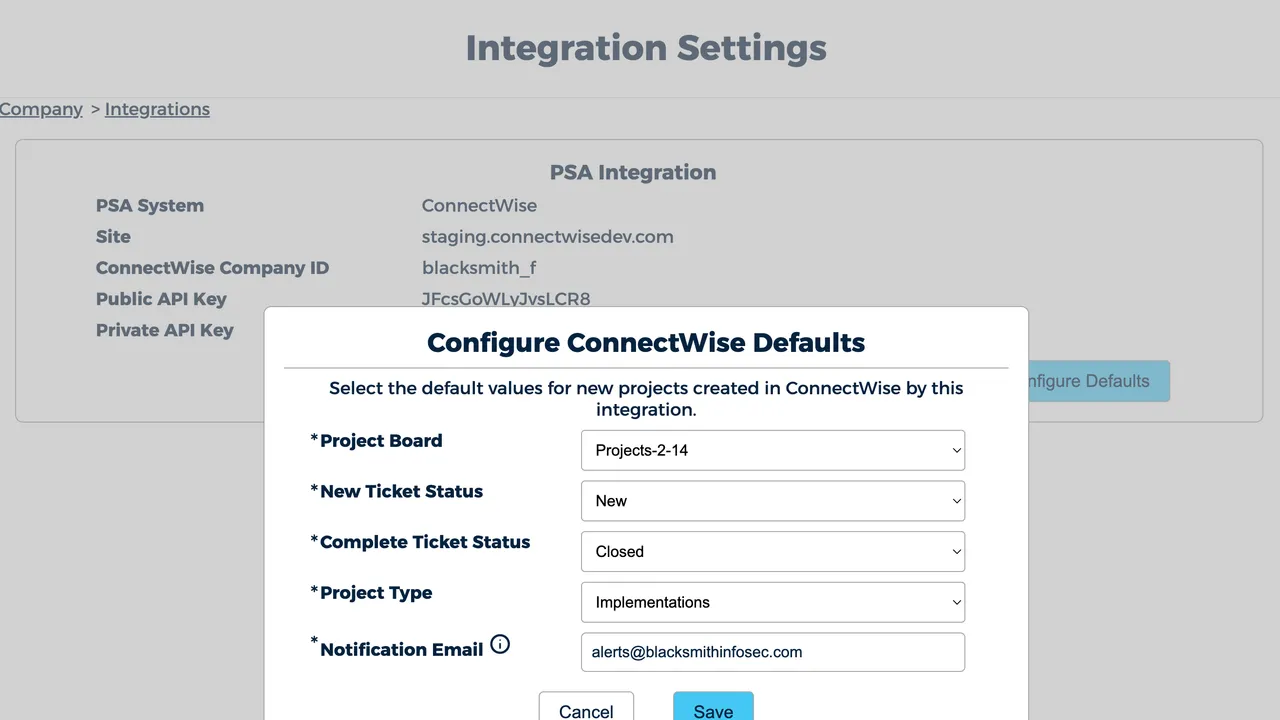The height and width of the screenshot is (720, 1280).
Task: Cancel the Configure ConnectWise Defaults dialog
Action: click(x=586, y=708)
